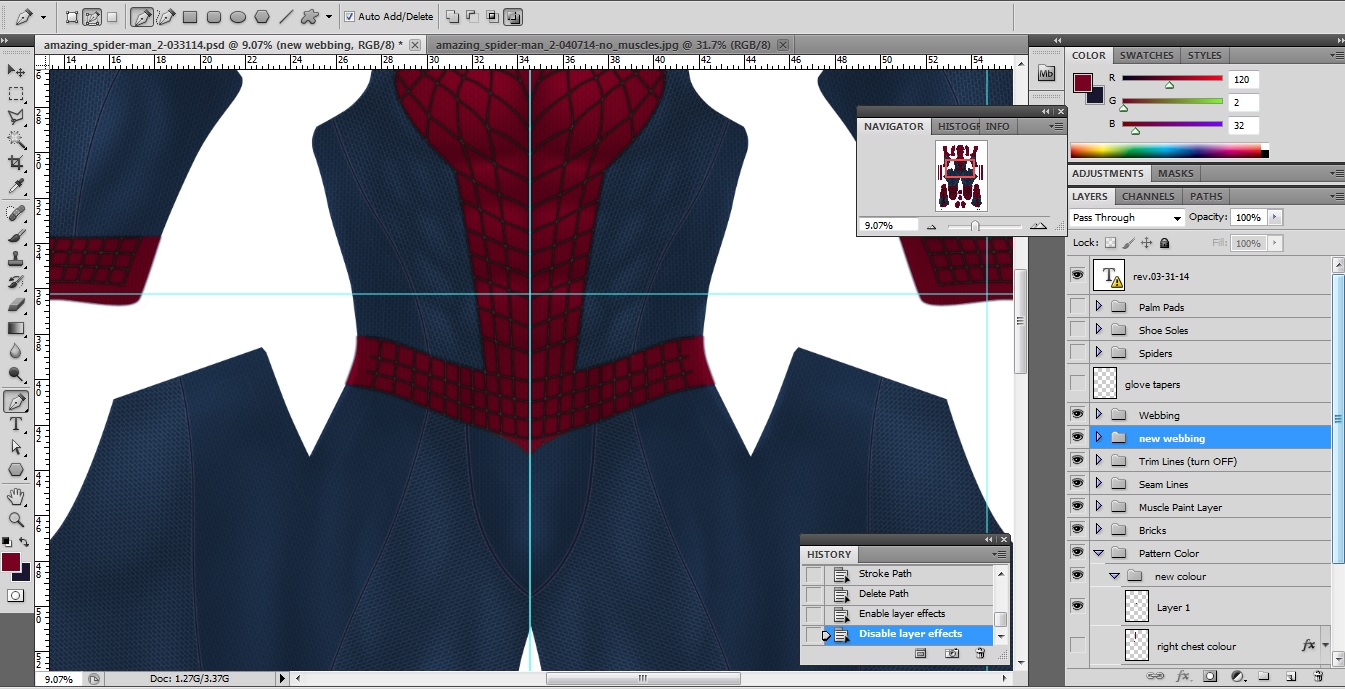Choose the Ellipse shape in options bar
Image resolution: width=1345 pixels, height=689 pixels.
click(238, 17)
